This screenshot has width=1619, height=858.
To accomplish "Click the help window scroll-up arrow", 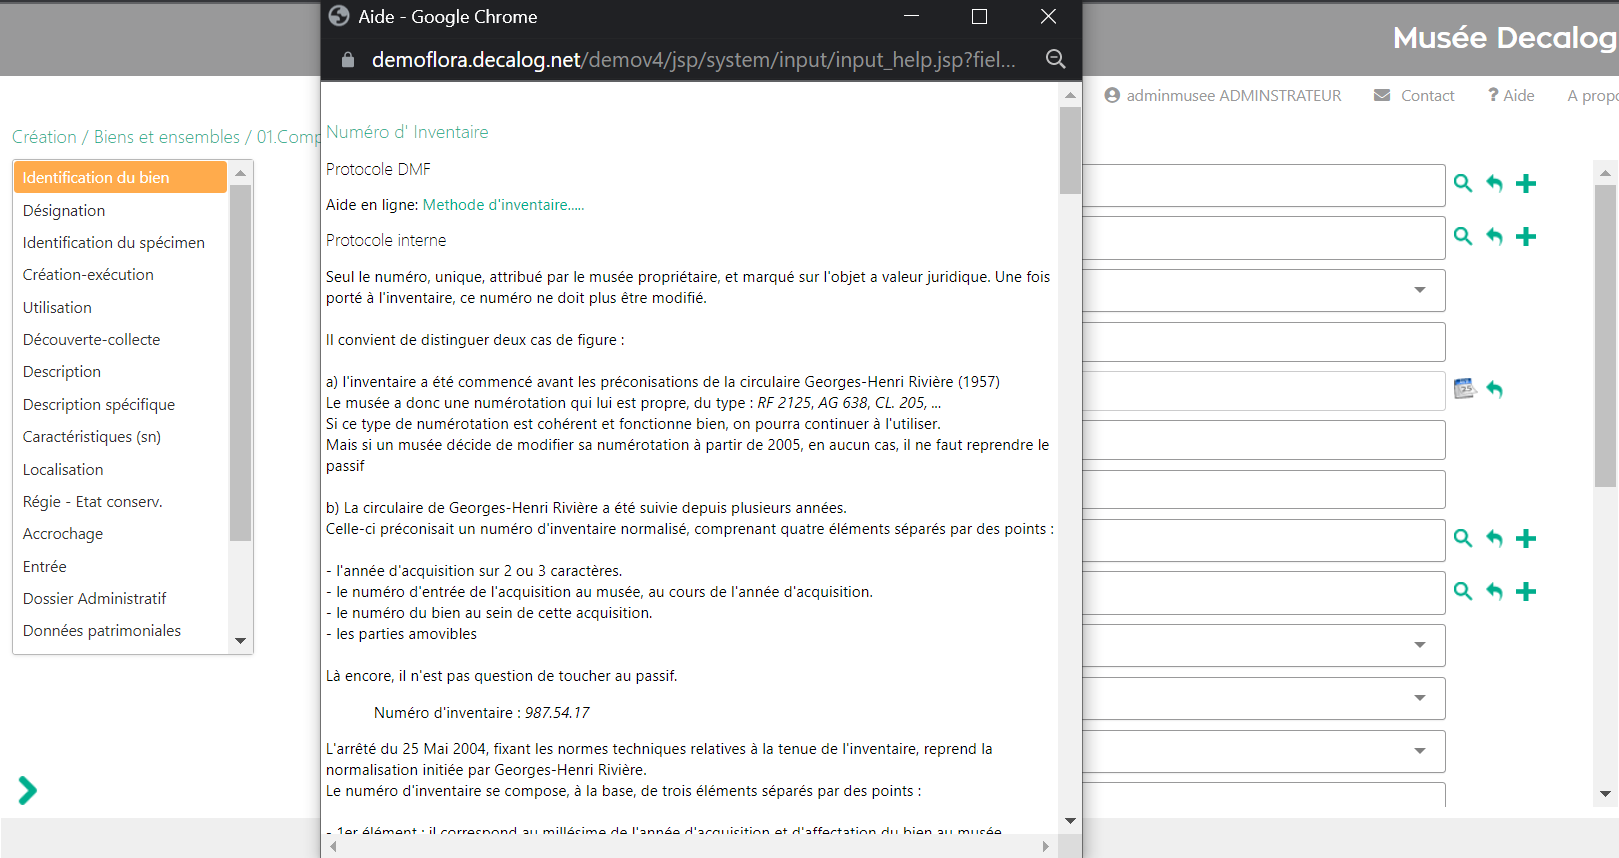I will click(x=1070, y=95).
